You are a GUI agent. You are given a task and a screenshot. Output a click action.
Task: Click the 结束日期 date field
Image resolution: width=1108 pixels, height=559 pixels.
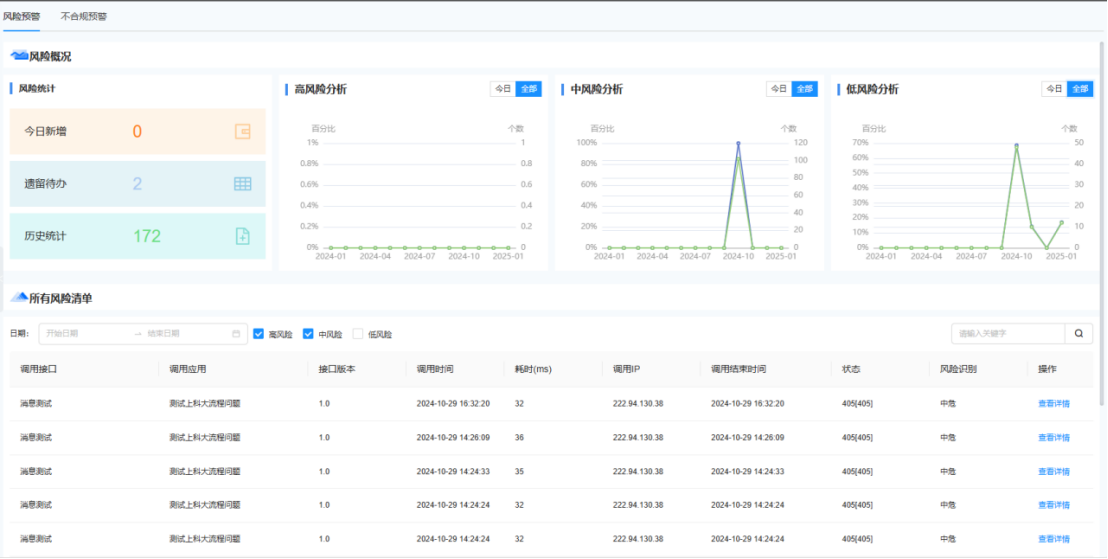click(x=185, y=334)
